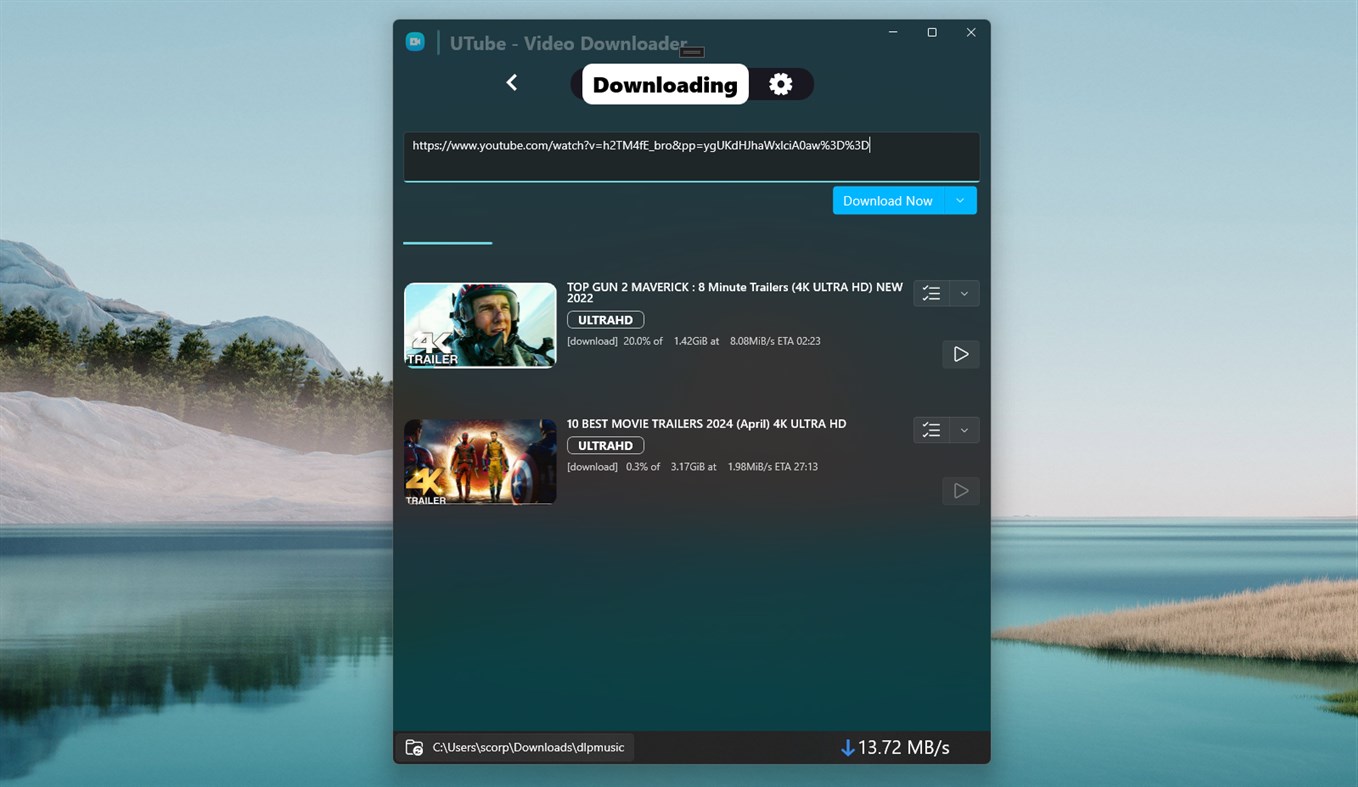This screenshot has height=787, width=1358.
Task: Click the checklist icon on Top Gun download
Action: coord(931,293)
